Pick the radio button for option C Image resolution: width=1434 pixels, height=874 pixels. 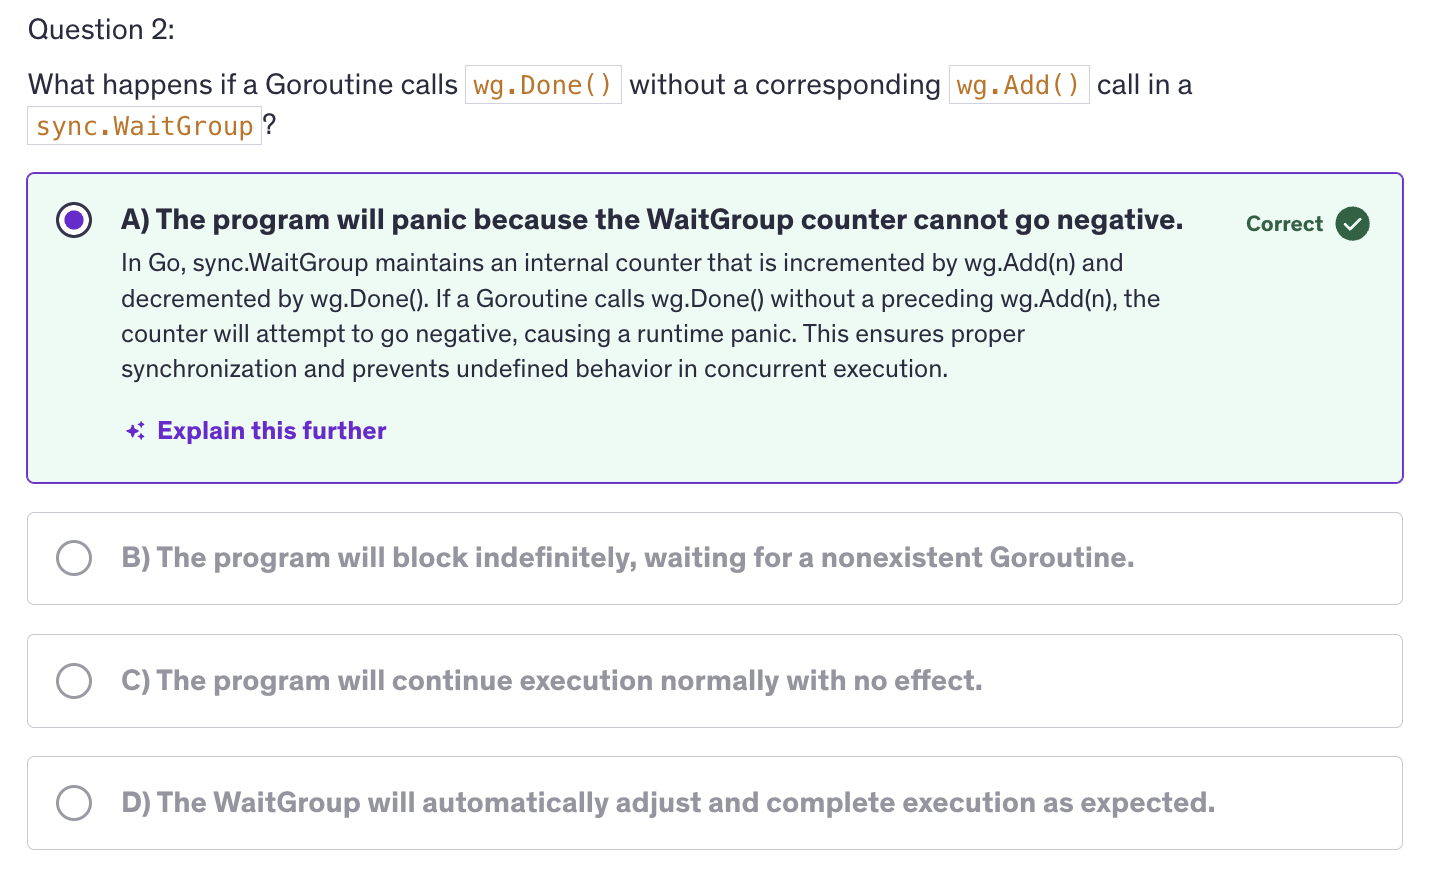(x=74, y=681)
